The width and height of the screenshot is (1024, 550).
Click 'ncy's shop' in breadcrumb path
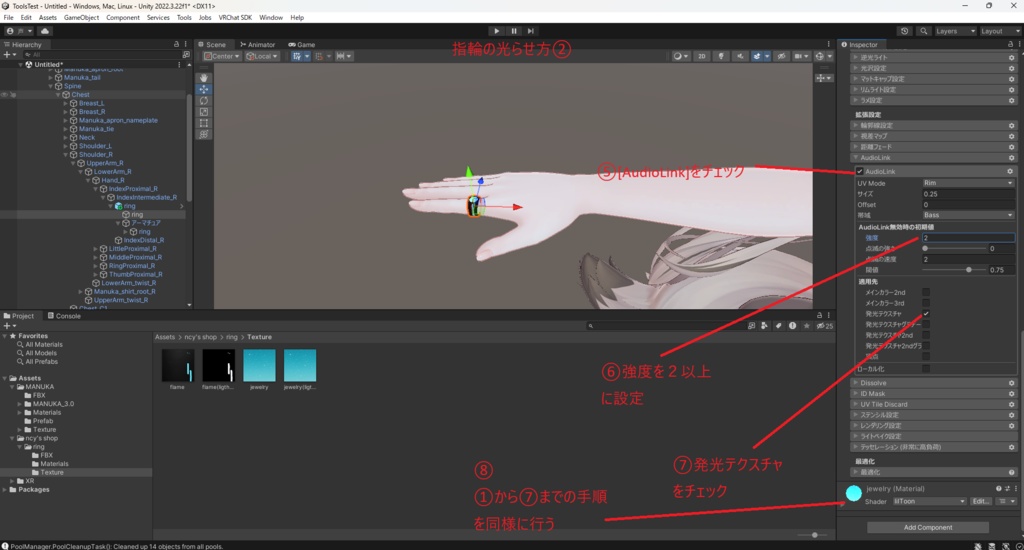[200, 337]
